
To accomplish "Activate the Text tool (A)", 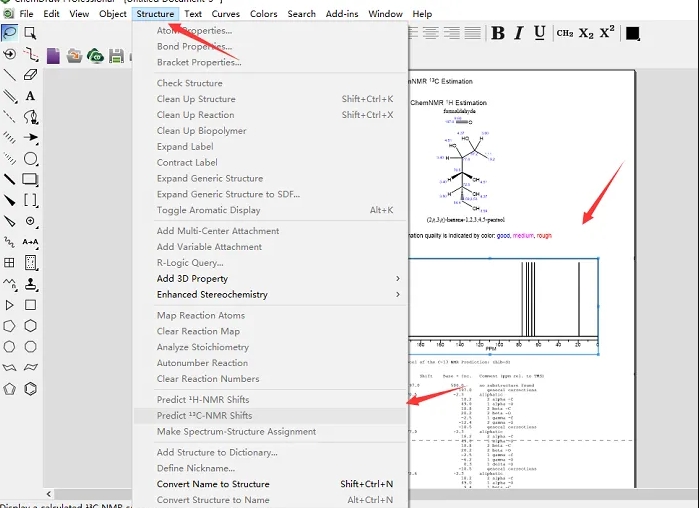I will pos(30,96).
